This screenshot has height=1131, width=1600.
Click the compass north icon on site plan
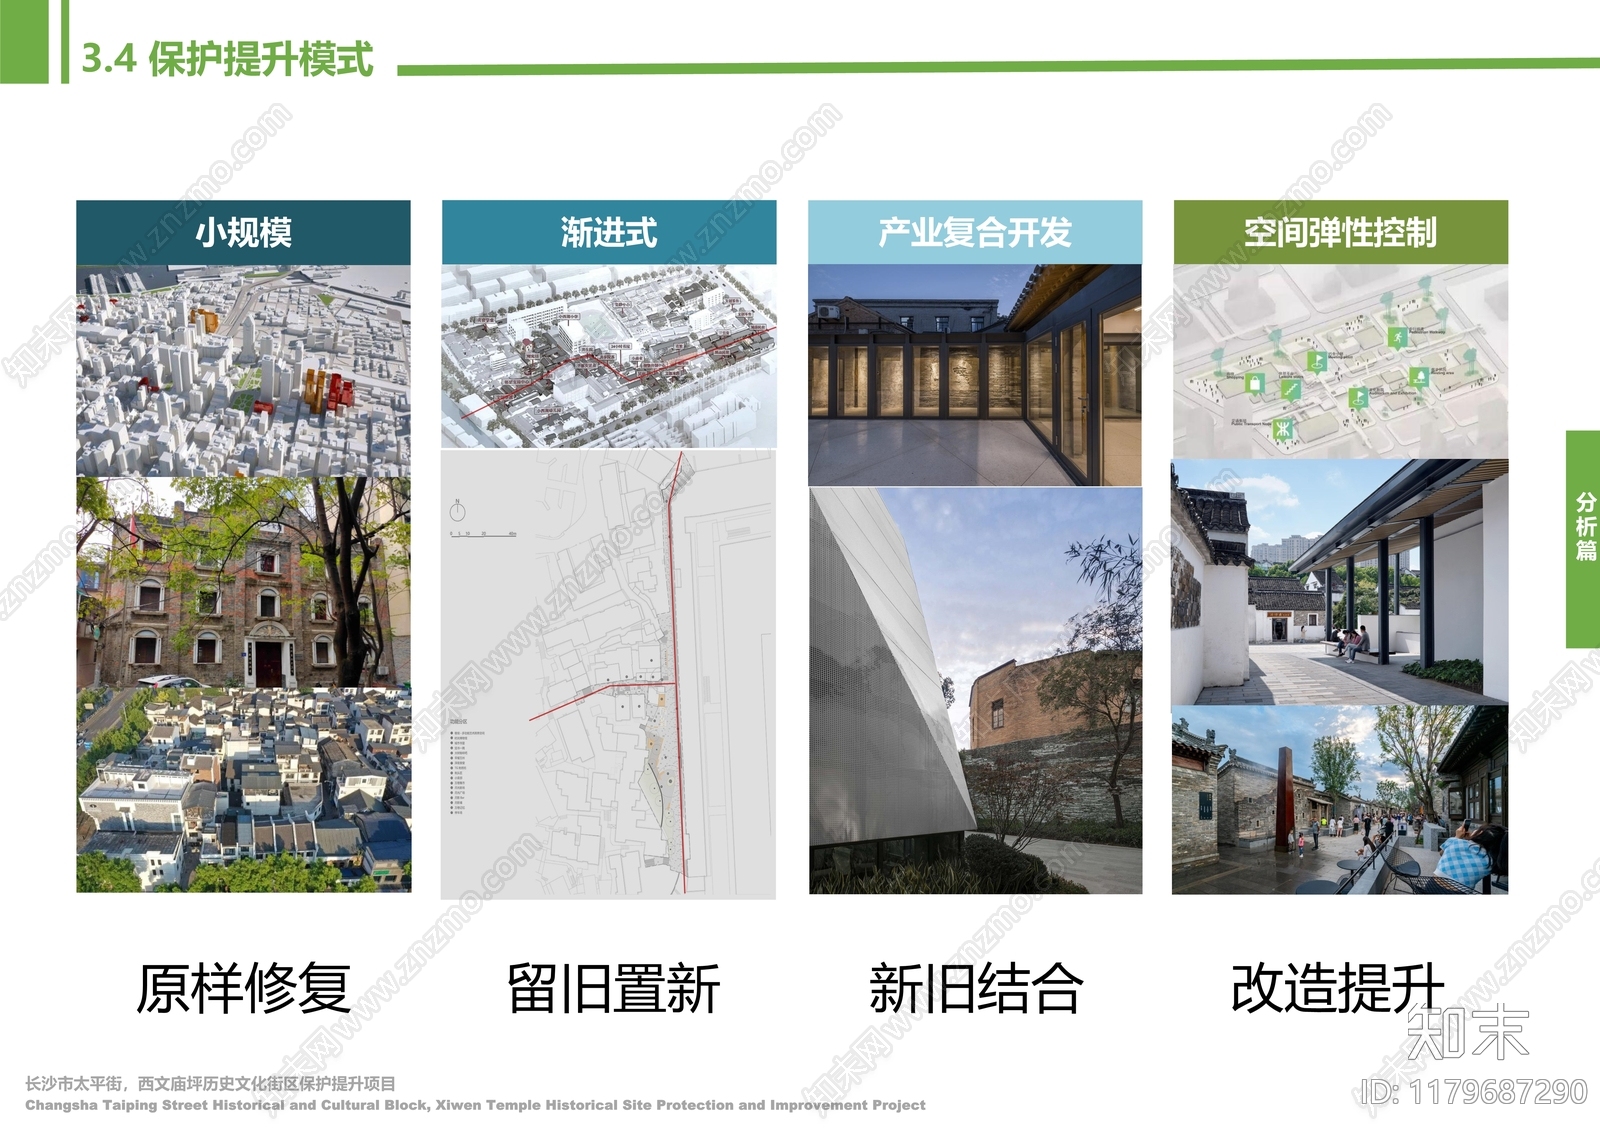click(x=457, y=511)
